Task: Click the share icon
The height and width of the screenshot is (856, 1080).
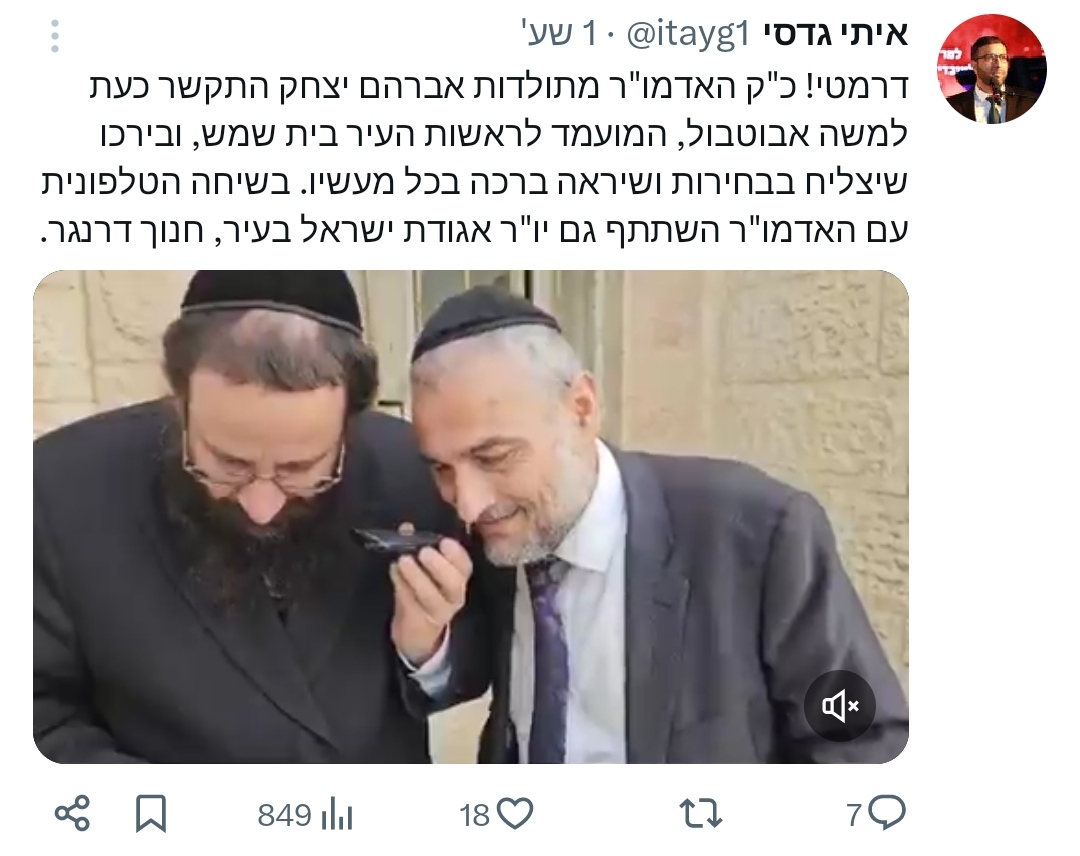Action: (x=72, y=814)
